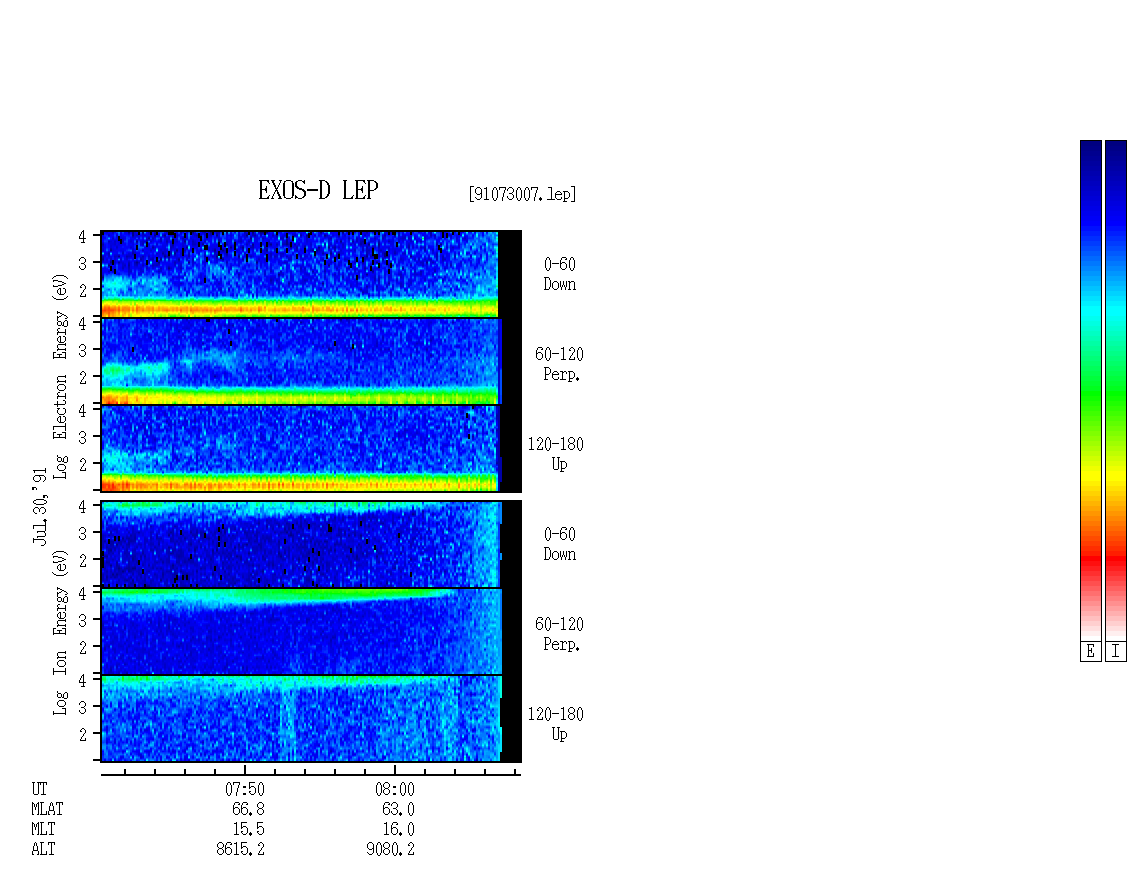The height and width of the screenshot is (875, 1130).
Task: Click the EXOS-D LEP plot title
Action: pos(318,190)
